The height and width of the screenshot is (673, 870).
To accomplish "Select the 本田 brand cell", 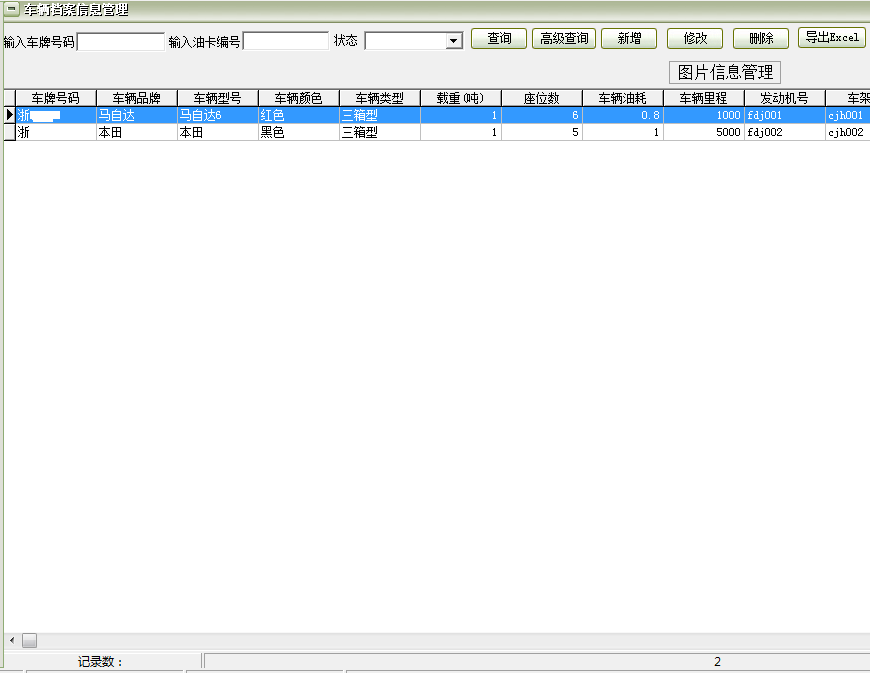I will (x=136, y=132).
